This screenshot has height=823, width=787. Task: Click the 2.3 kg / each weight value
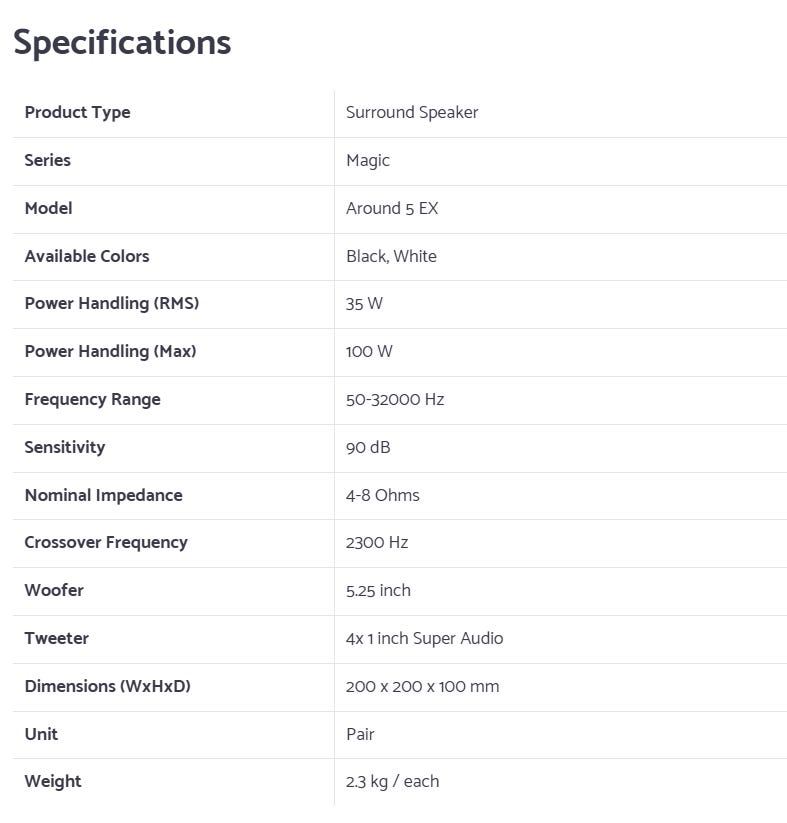(x=392, y=781)
